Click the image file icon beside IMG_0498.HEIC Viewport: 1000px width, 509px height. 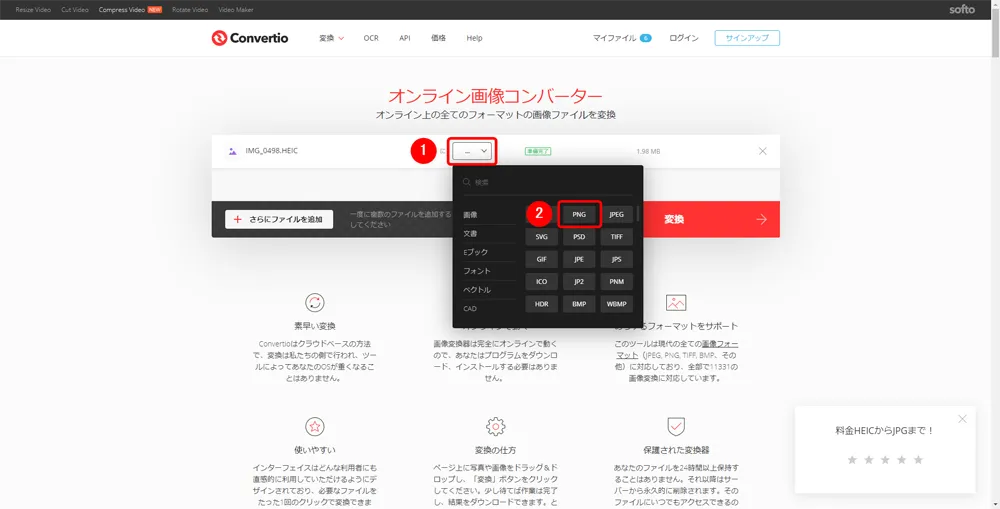pyautogui.click(x=232, y=151)
